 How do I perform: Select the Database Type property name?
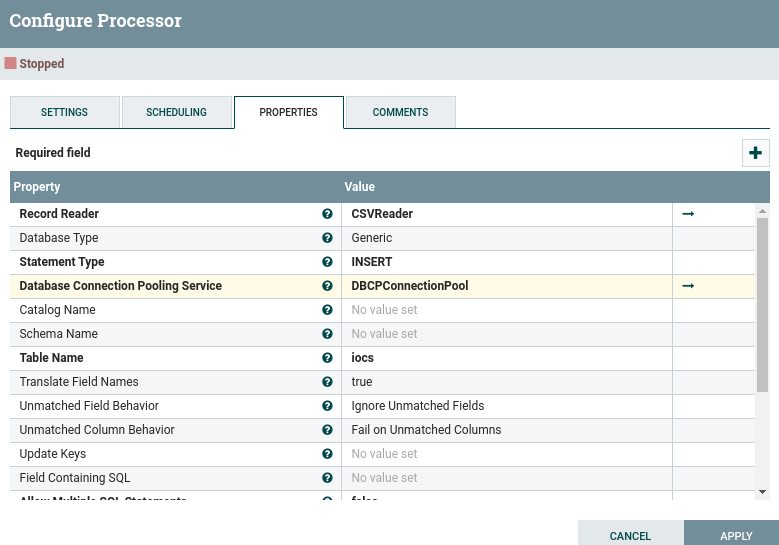pos(59,238)
